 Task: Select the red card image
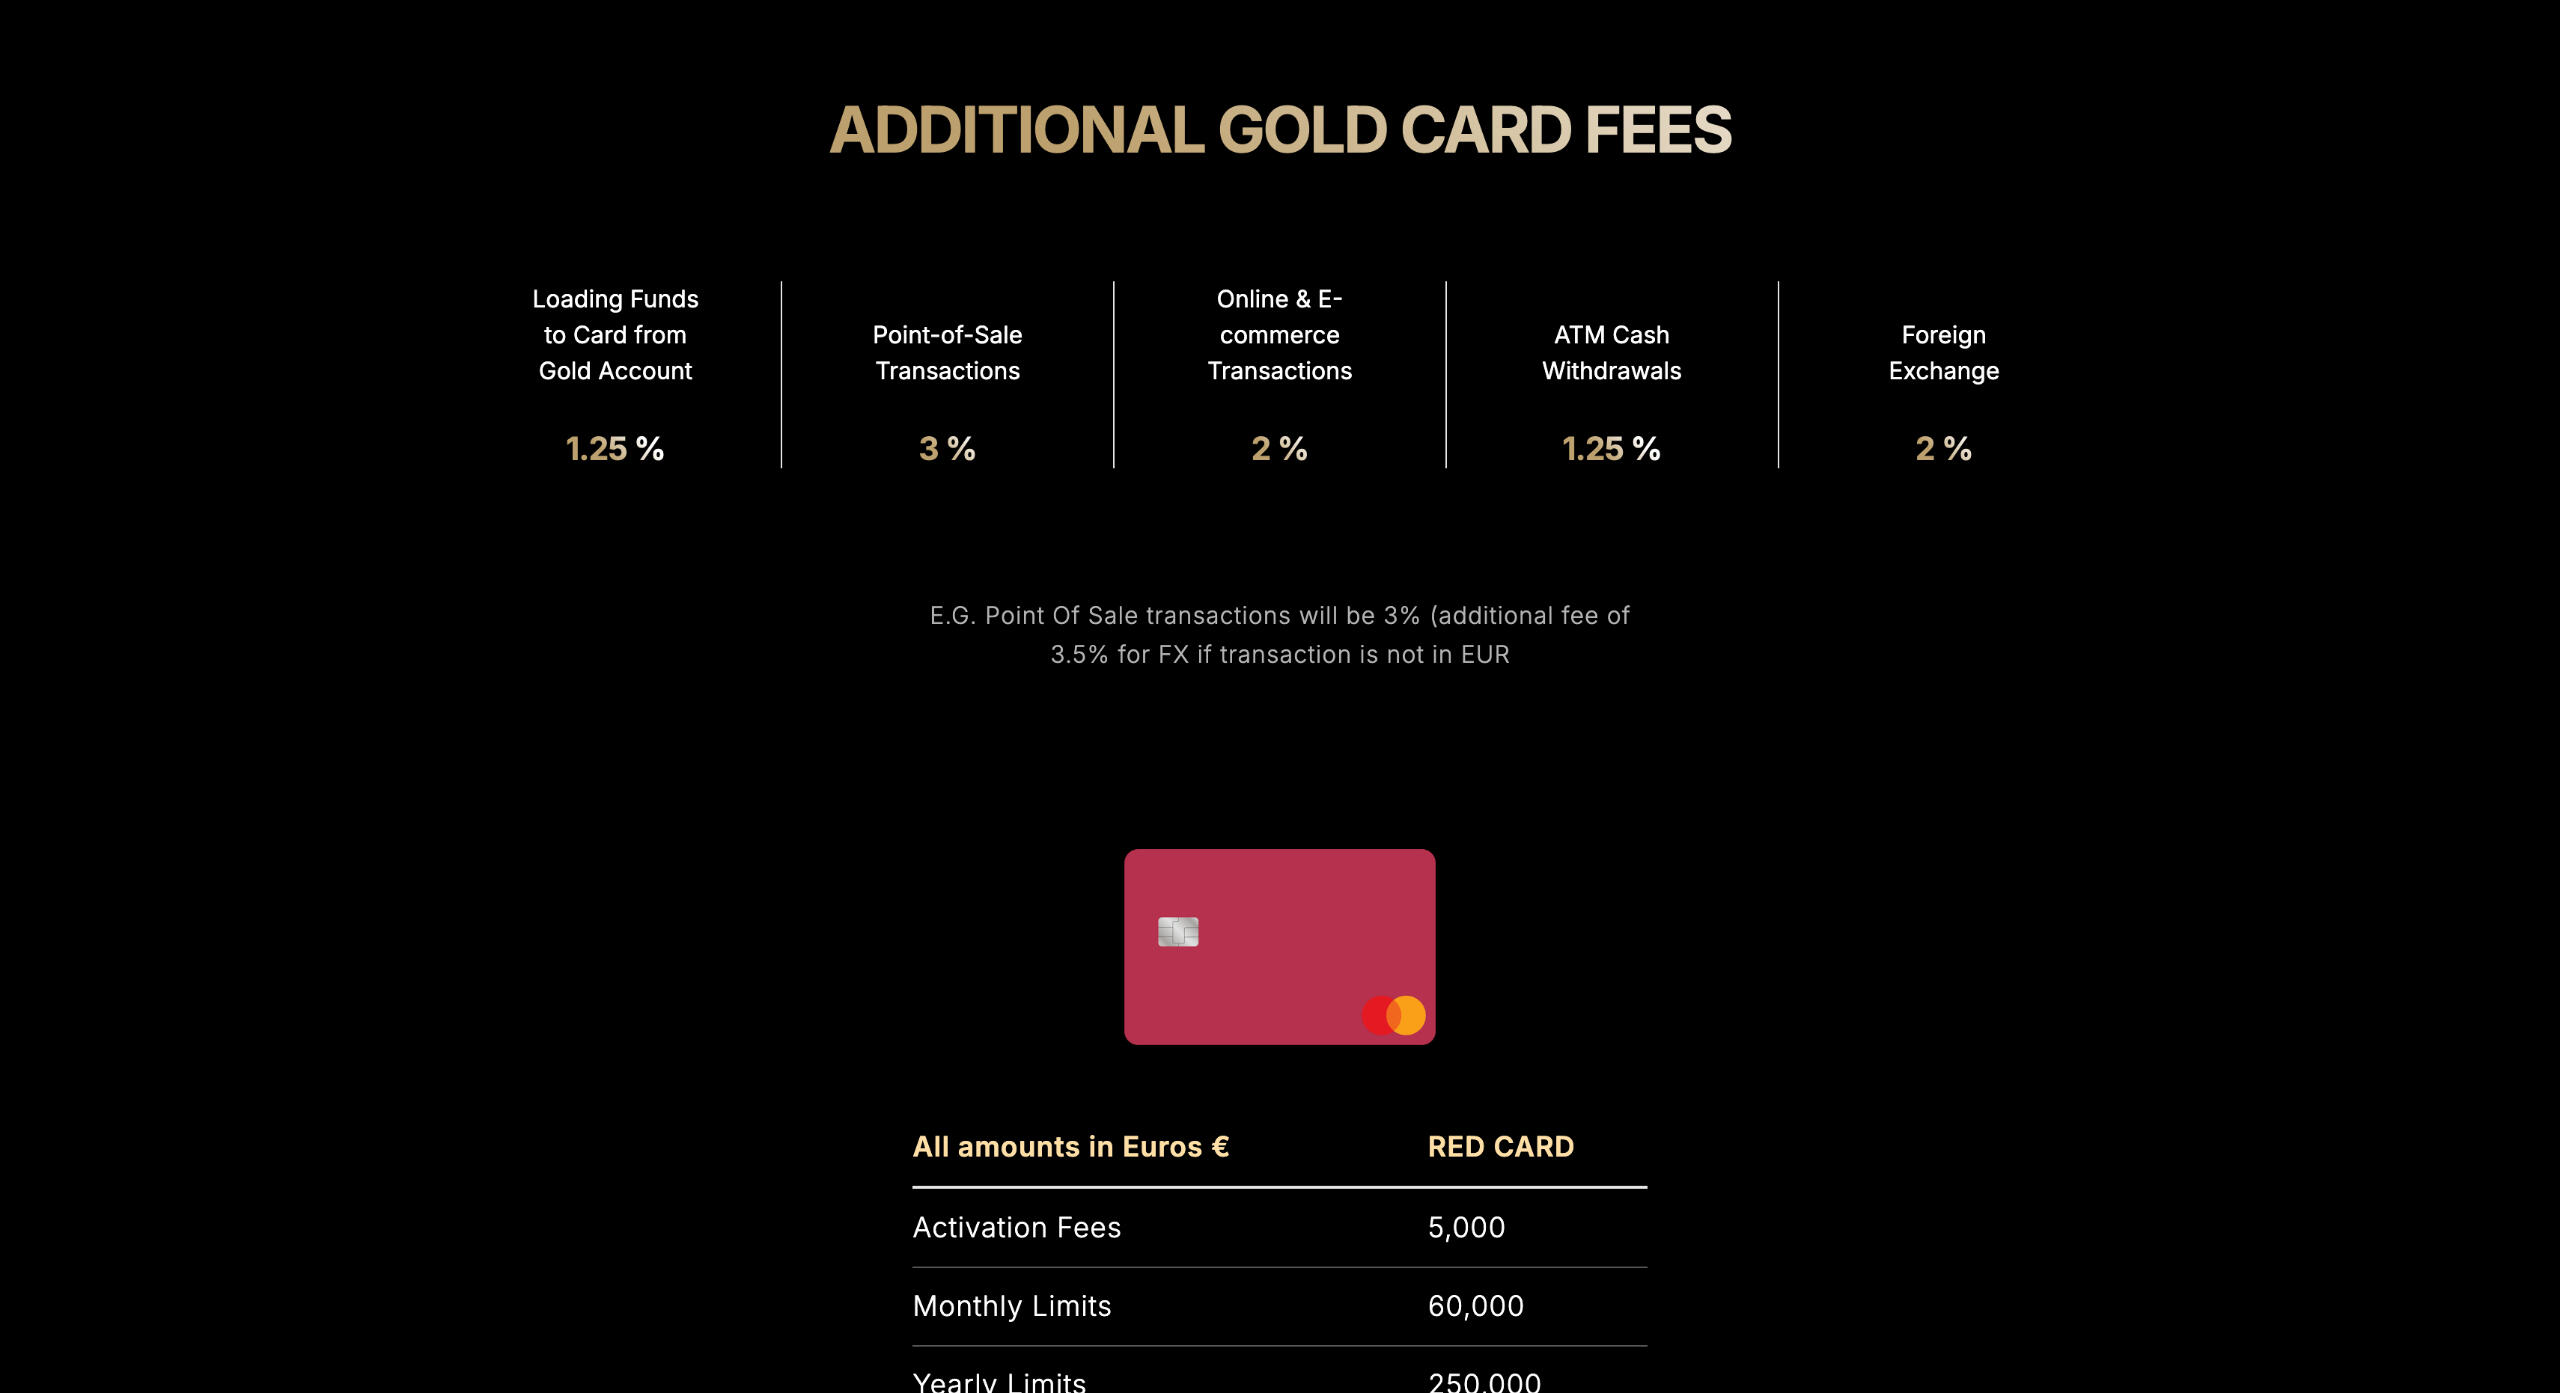(1279, 946)
